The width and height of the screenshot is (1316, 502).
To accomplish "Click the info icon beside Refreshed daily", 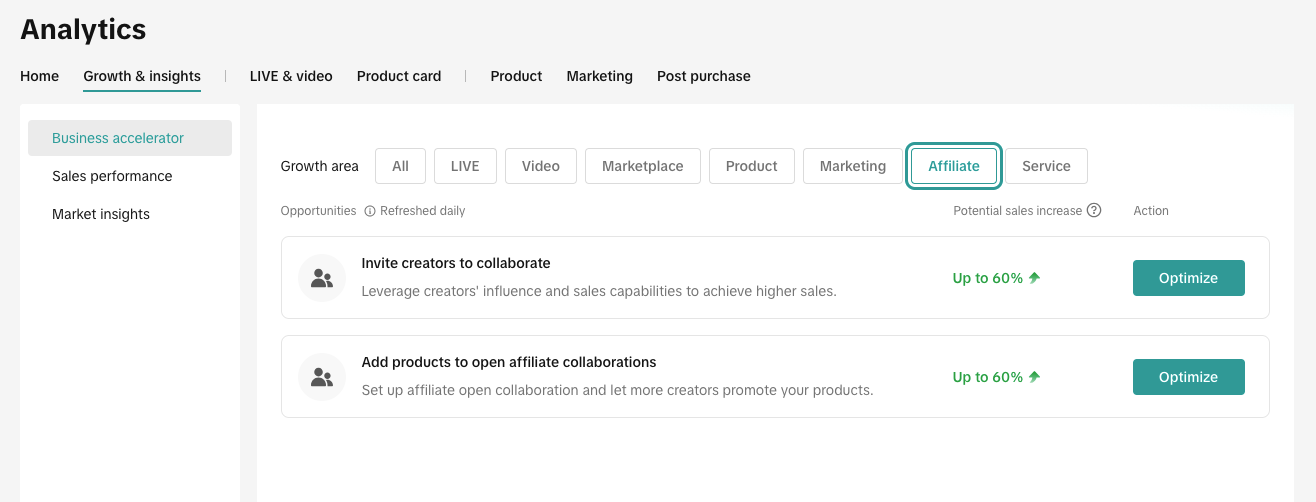I will coord(370,211).
